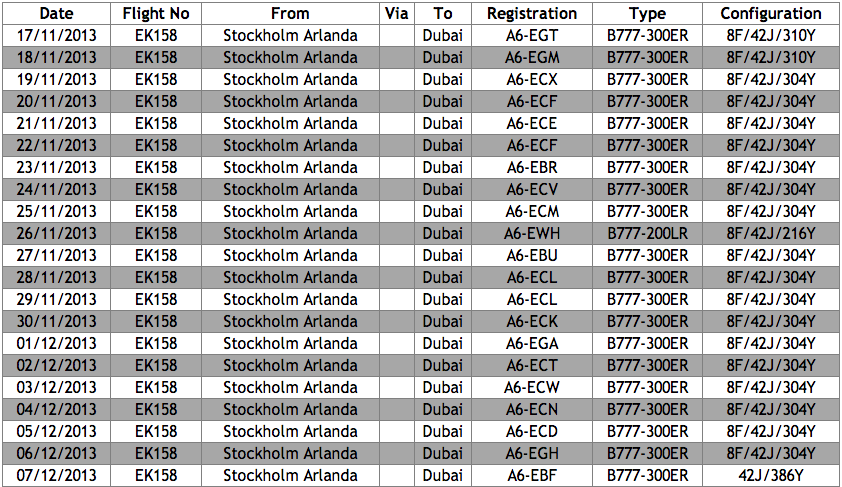Image resolution: width=842 pixels, height=487 pixels.
Task: Select the Type column header
Action: pos(648,14)
